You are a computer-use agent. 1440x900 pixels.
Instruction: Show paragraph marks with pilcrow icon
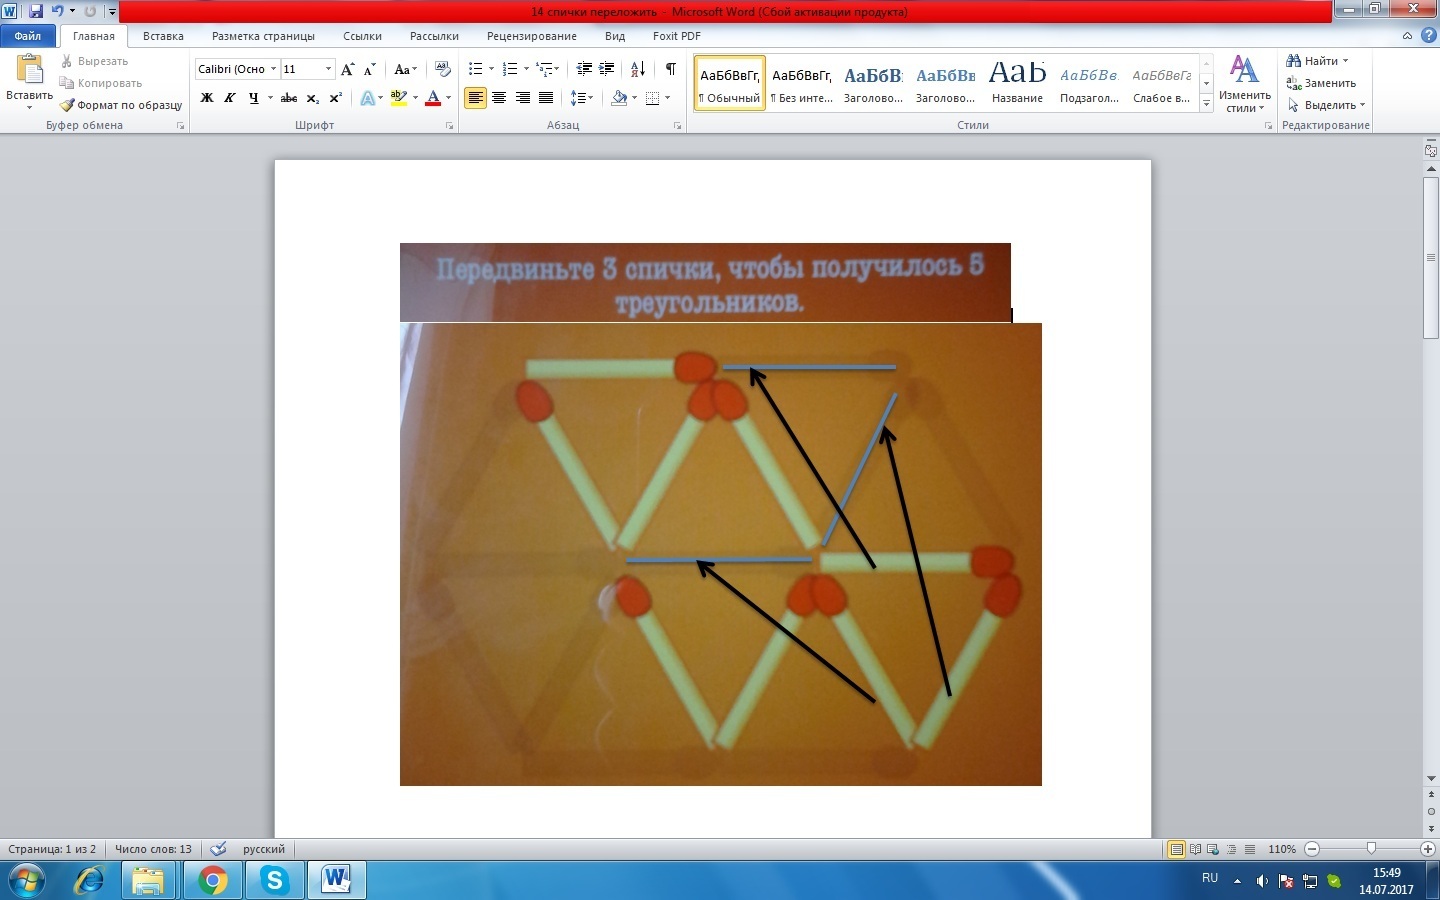[x=670, y=69]
